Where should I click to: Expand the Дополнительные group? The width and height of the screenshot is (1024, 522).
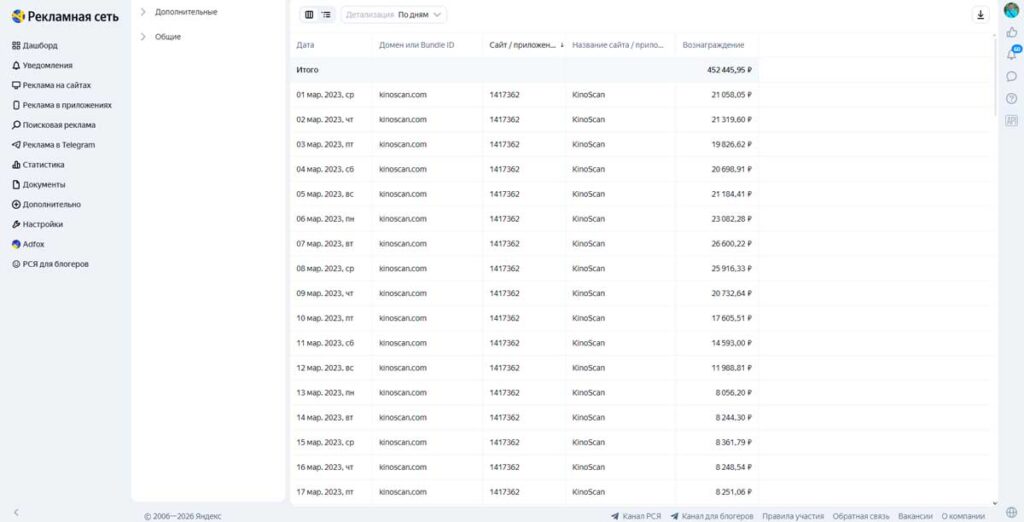click(179, 12)
